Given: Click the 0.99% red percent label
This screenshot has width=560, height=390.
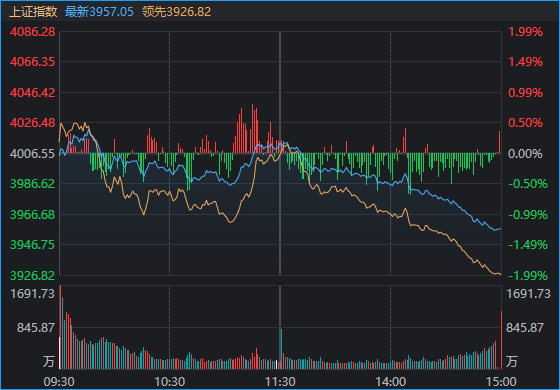Looking at the screenshot, I should tap(525, 92).
